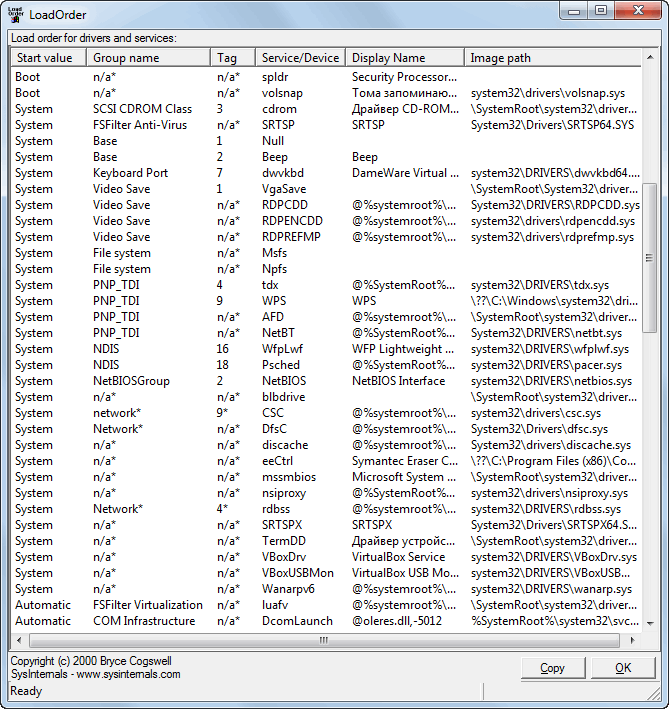Click the OK button

(623, 668)
